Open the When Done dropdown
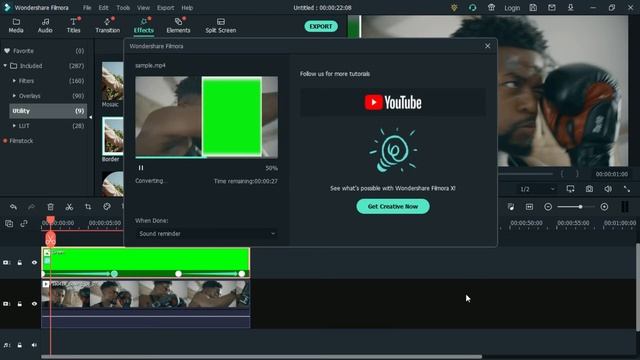 point(207,233)
